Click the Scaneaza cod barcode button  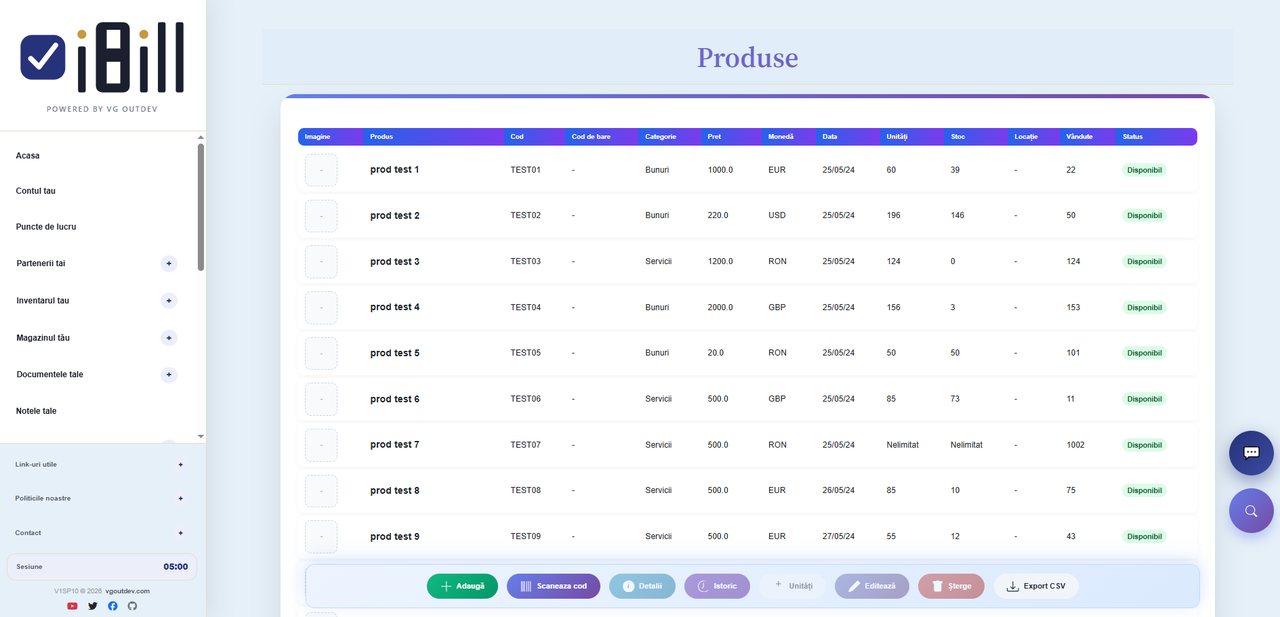553,586
